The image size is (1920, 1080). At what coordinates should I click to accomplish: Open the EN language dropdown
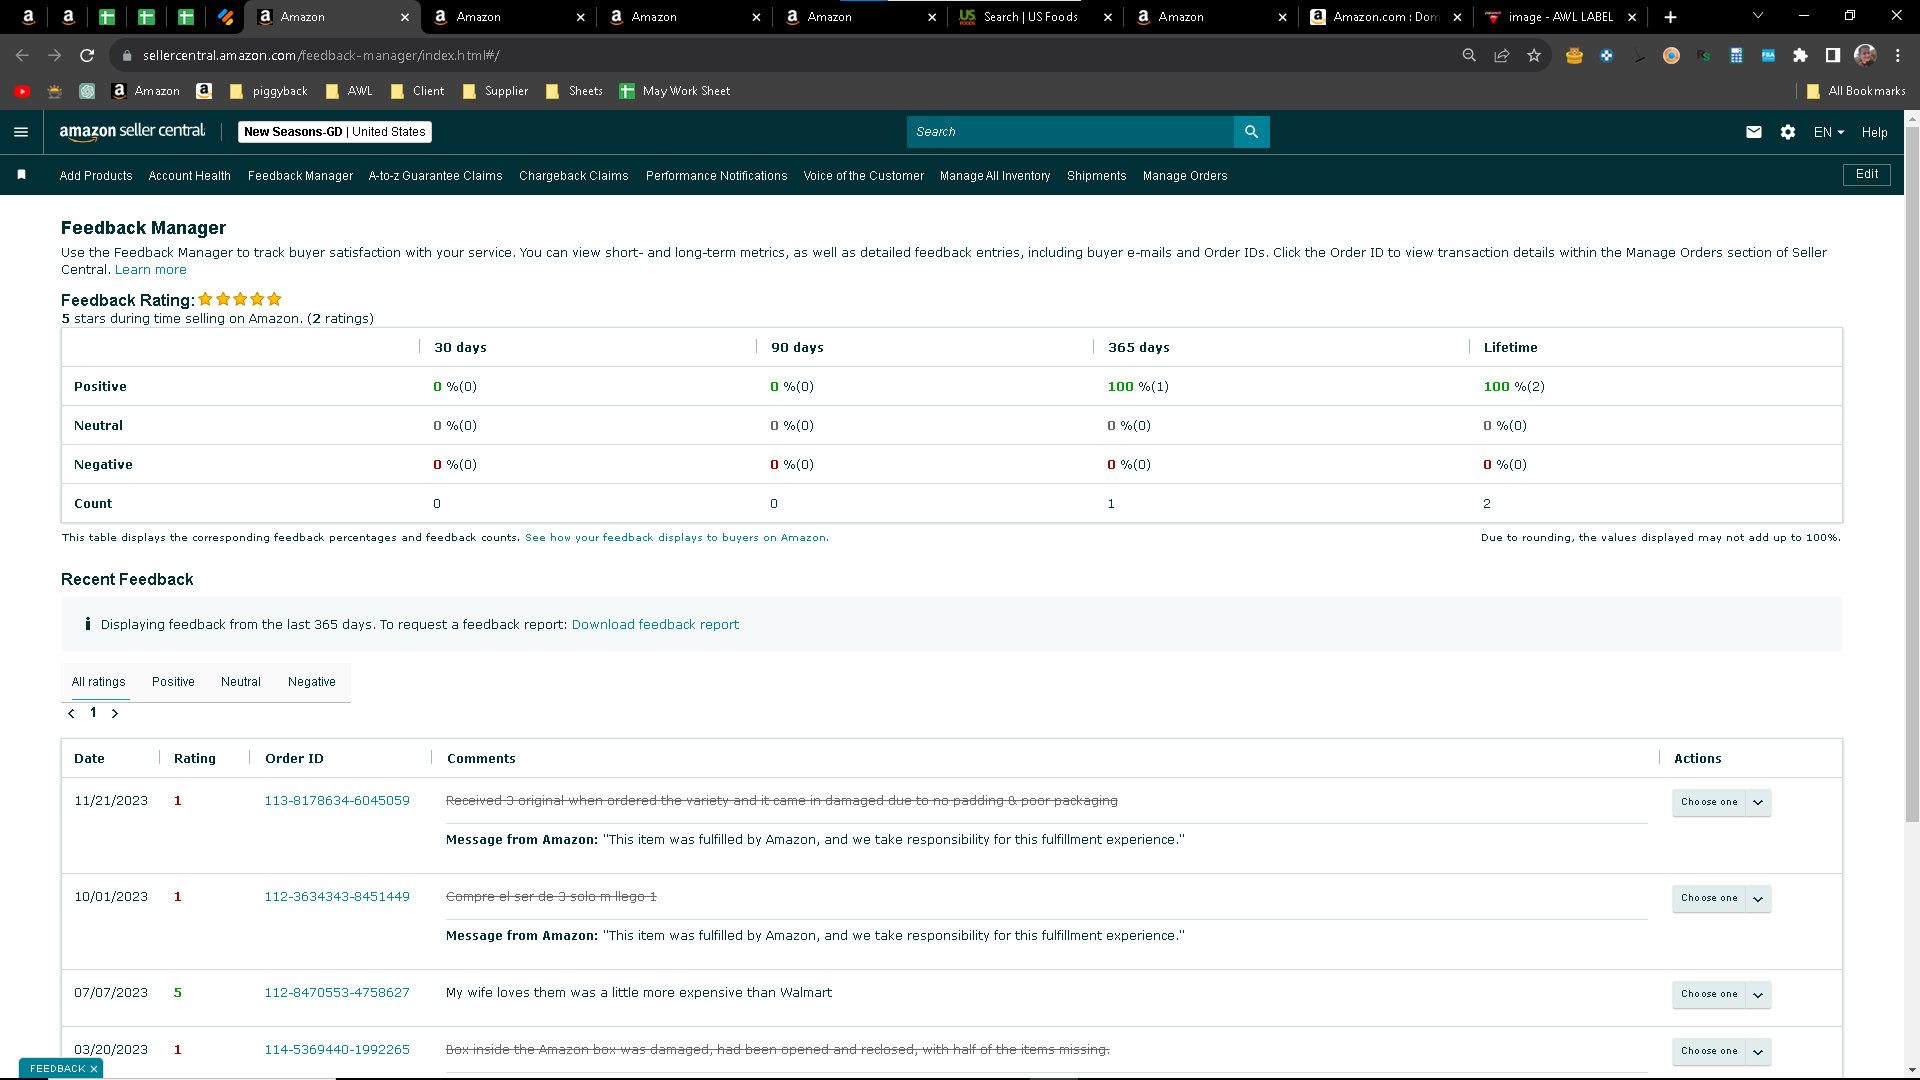point(1829,132)
